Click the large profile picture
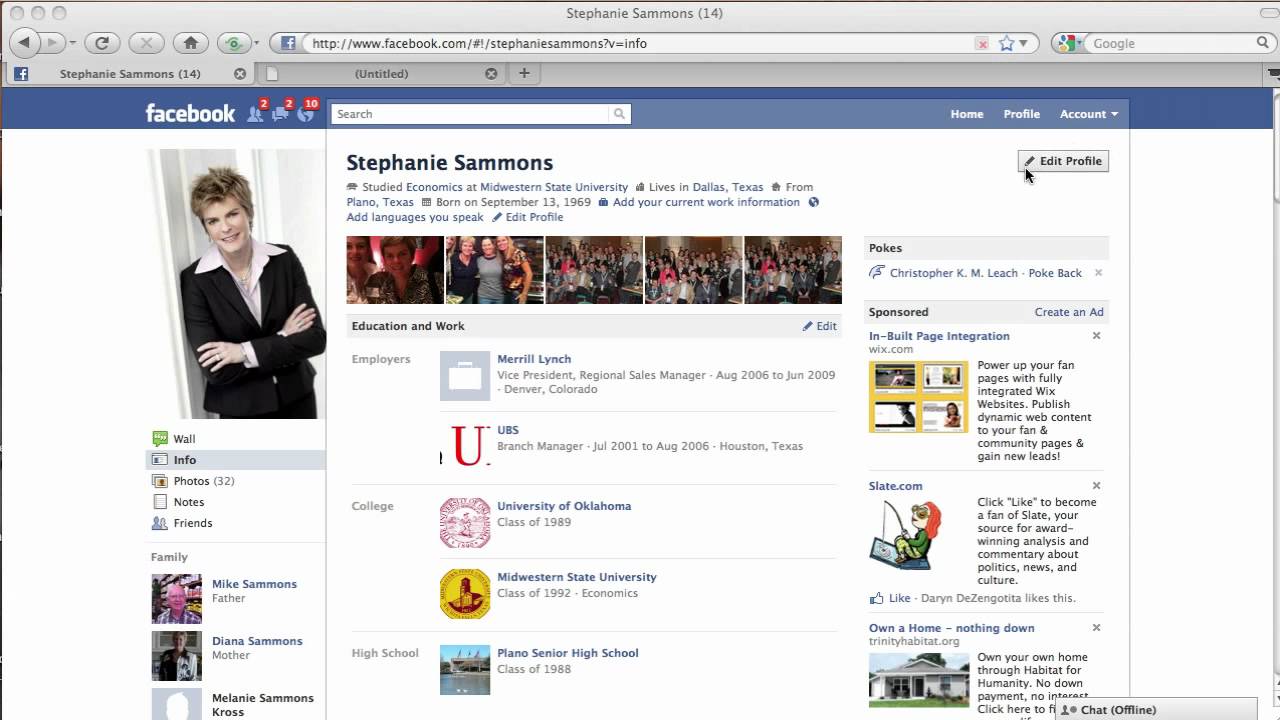 (x=236, y=284)
